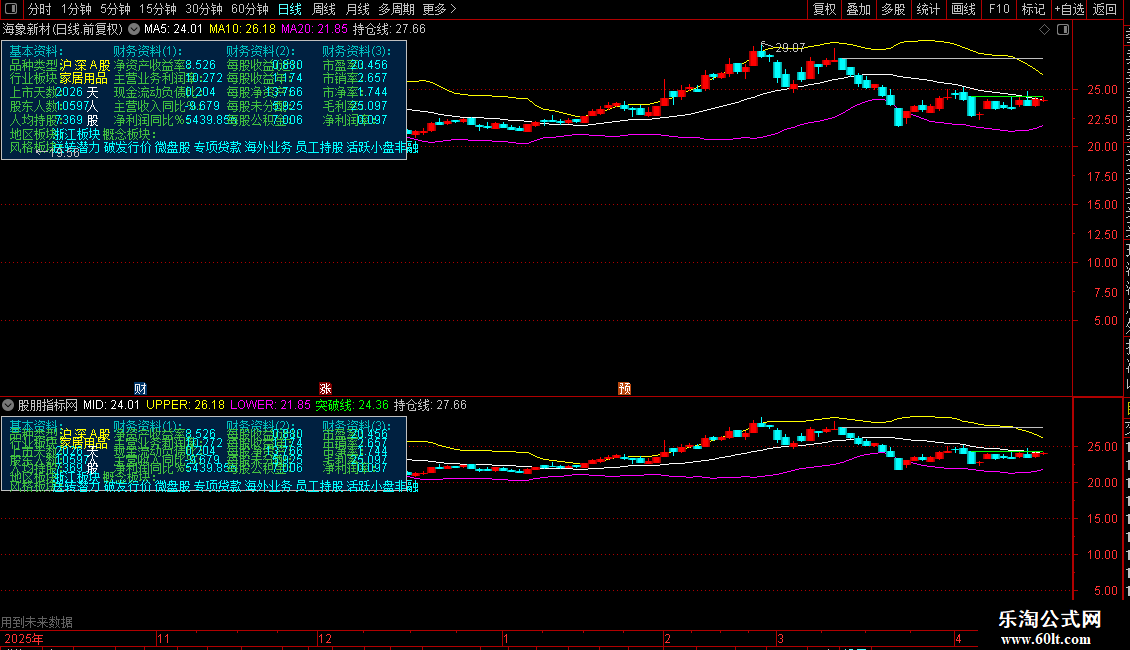Click the panel toggle icon at top-left
The width and height of the screenshot is (1130, 650).
click(11, 9)
